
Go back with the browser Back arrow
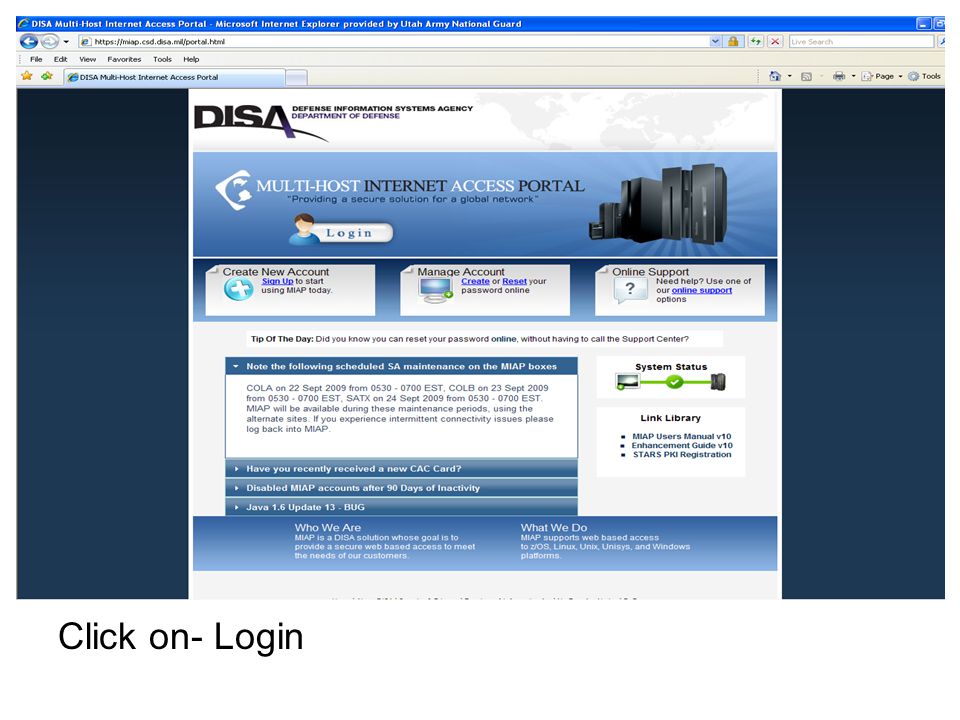point(28,42)
